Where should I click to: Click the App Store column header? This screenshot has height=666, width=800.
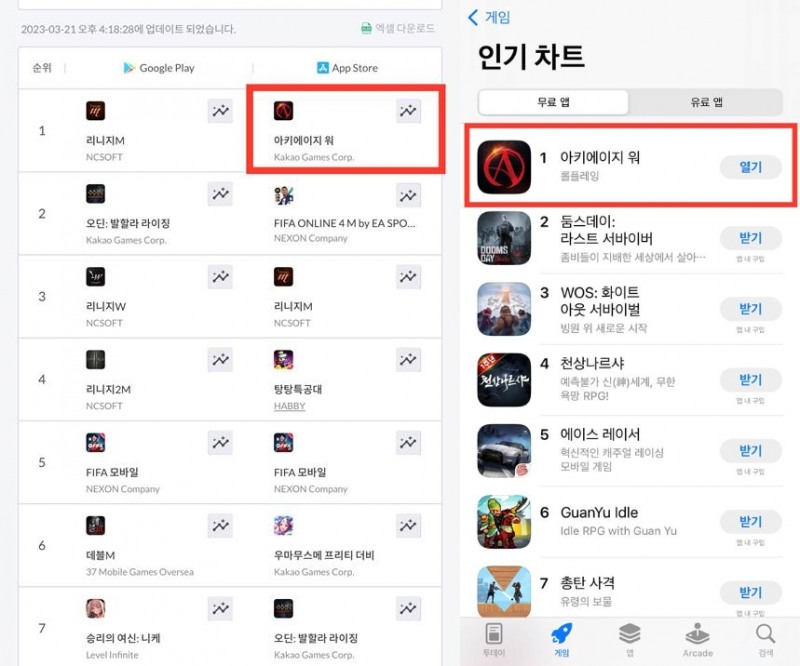347,68
